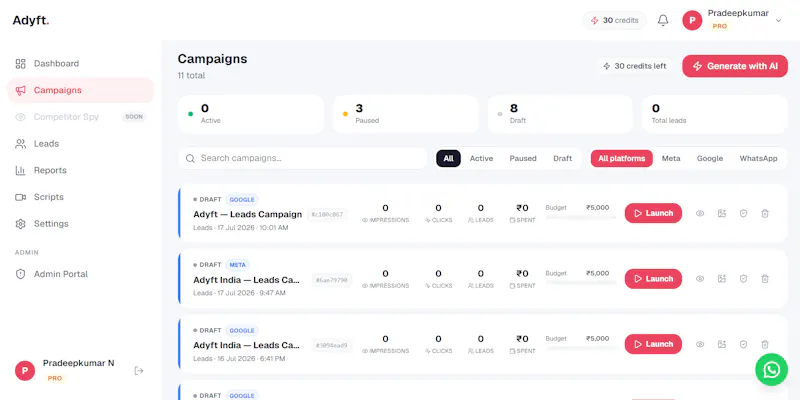Expand the Pradeepkumar account dropdown chevron
The image size is (800, 400).
click(x=779, y=20)
